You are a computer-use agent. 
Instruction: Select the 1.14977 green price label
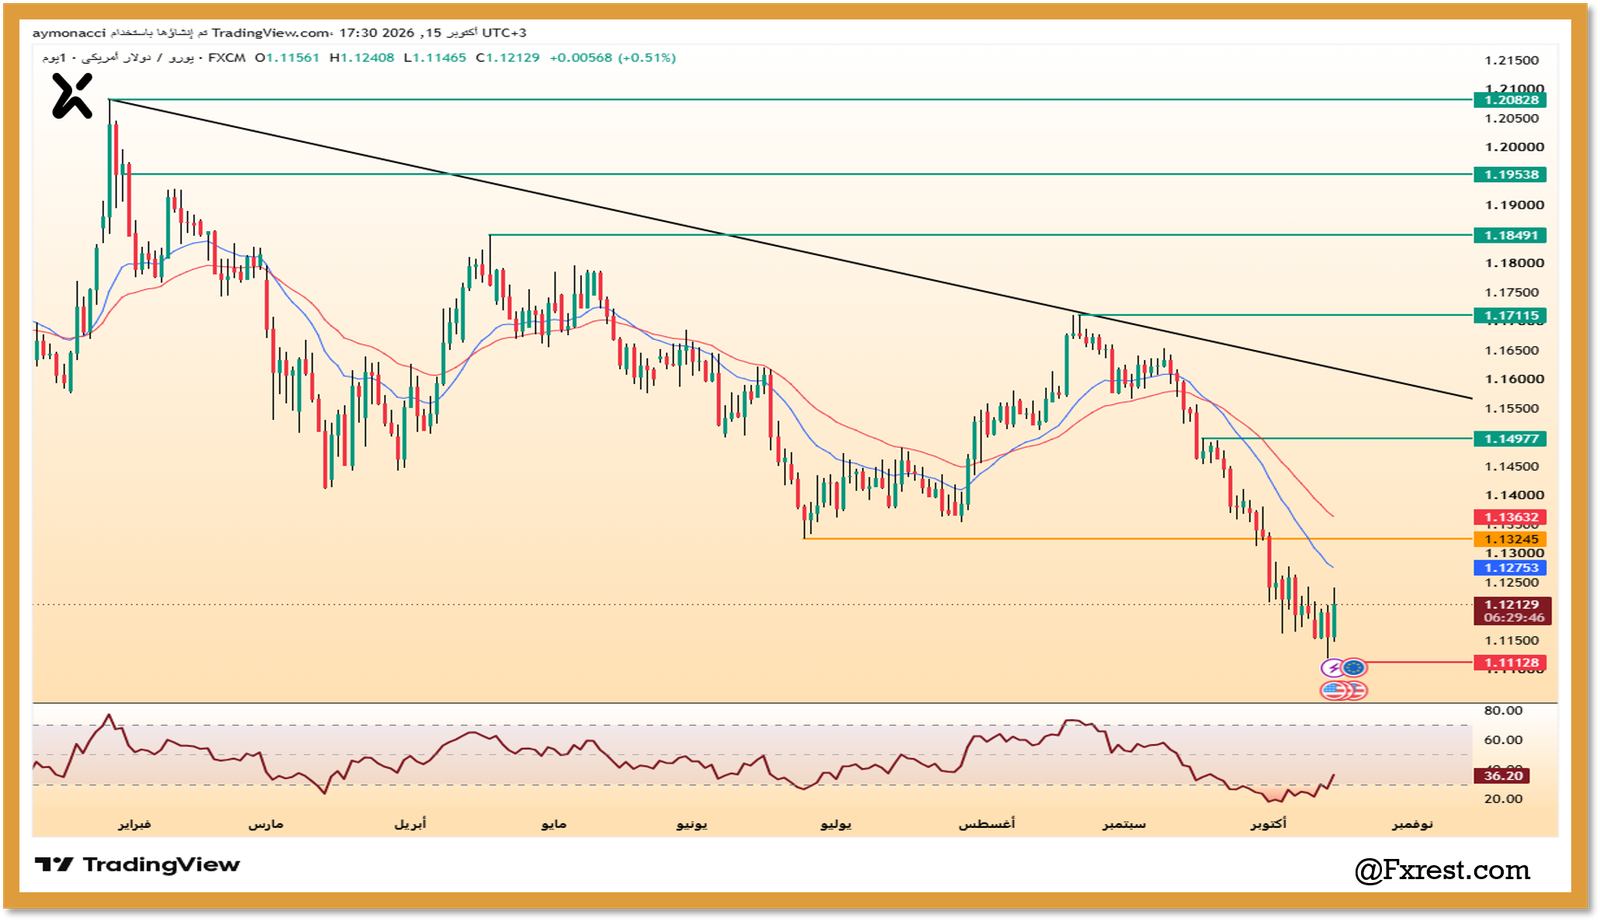1510,439
